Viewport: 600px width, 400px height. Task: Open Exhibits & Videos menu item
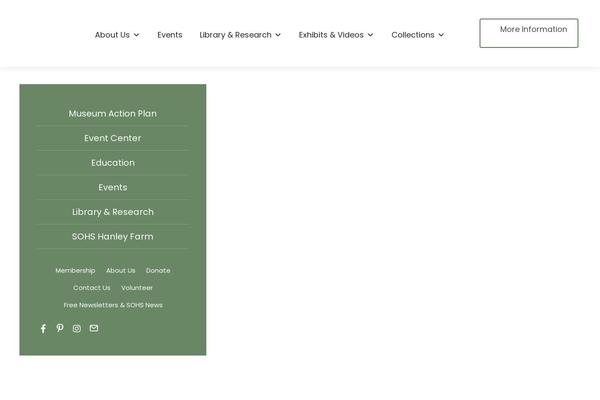(331, 35)
